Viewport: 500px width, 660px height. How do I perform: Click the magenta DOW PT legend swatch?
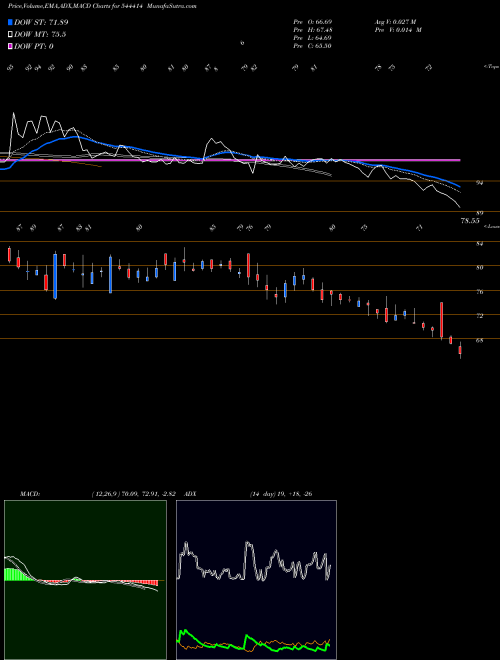point(10,46)
